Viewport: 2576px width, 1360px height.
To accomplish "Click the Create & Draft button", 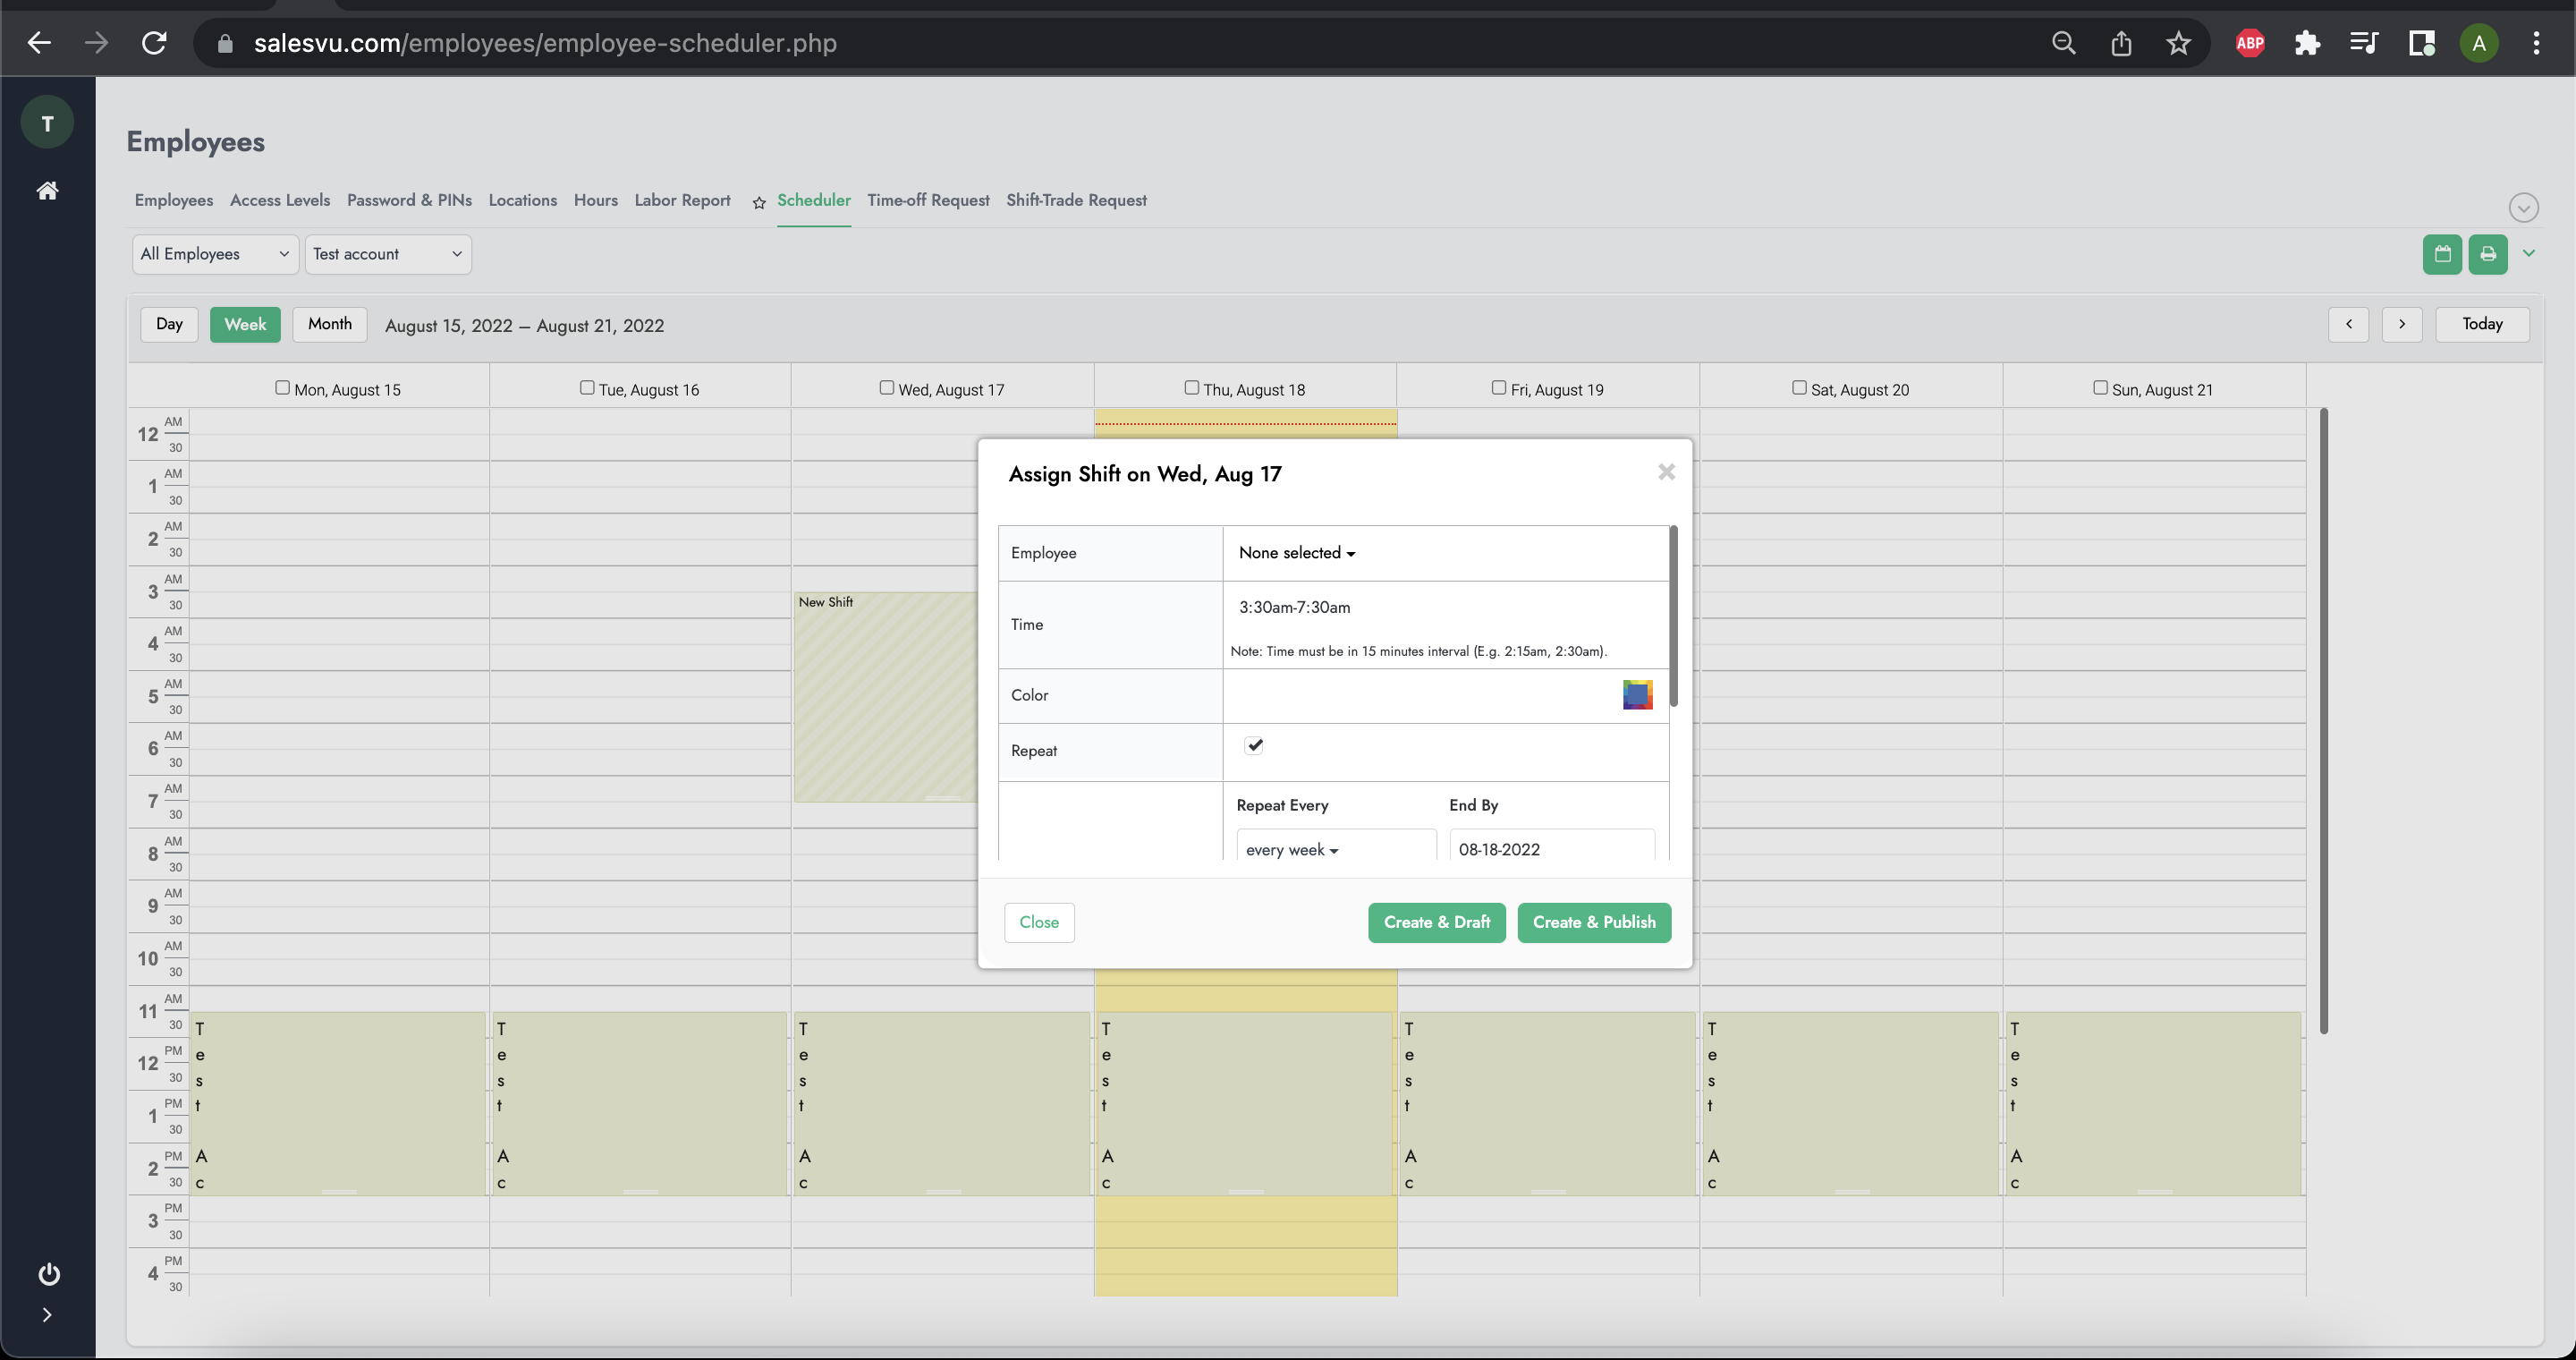I will (1436, 922).
